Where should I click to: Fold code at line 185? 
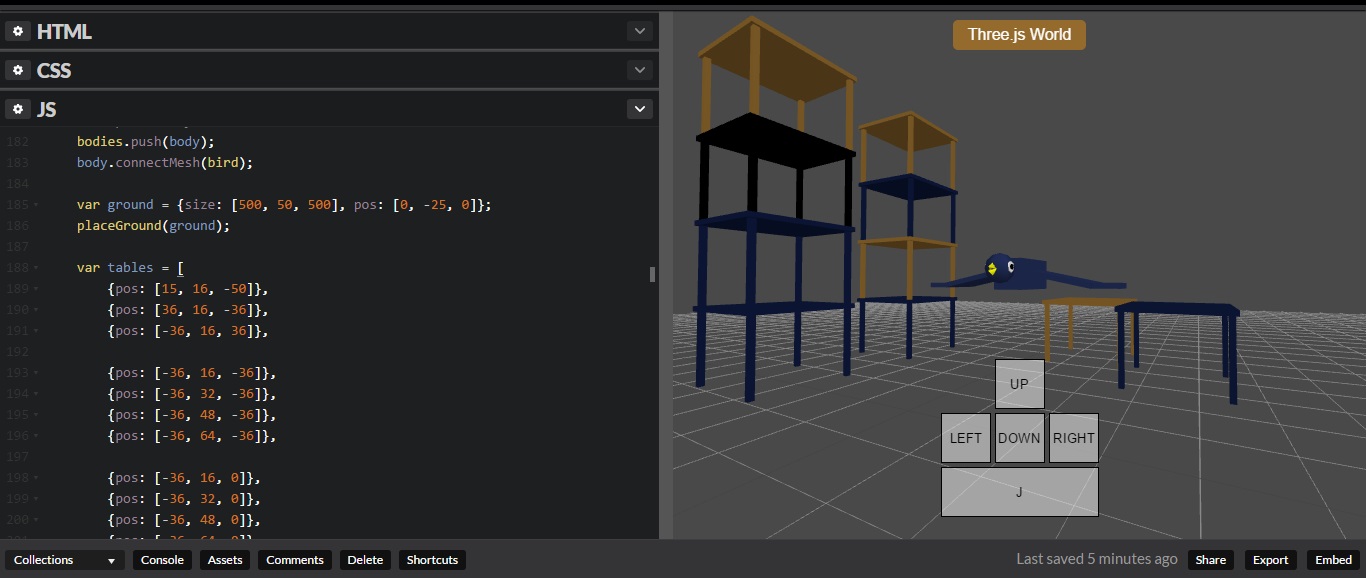[37, 205]
